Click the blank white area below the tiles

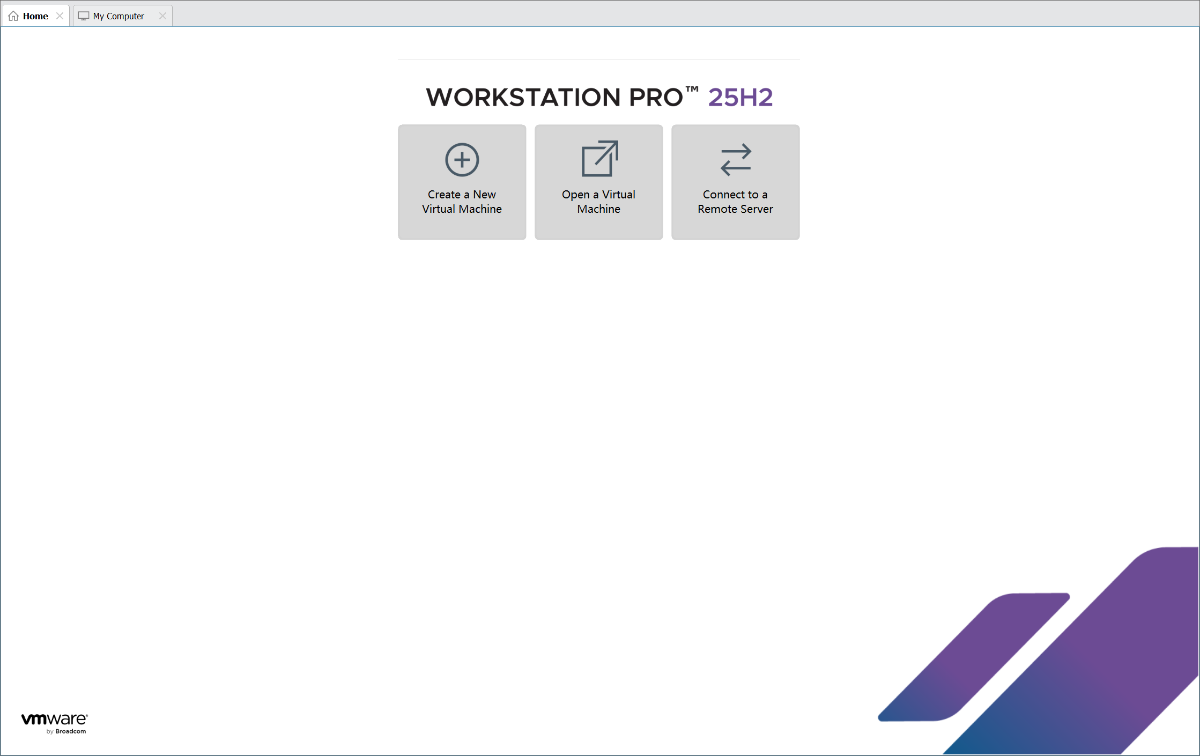(598, 420)
